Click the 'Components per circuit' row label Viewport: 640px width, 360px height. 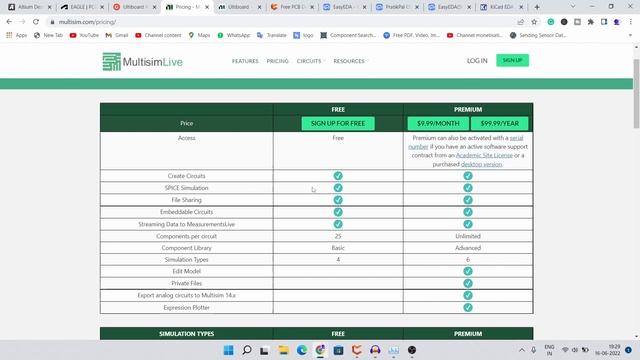(x=187, y=236)
